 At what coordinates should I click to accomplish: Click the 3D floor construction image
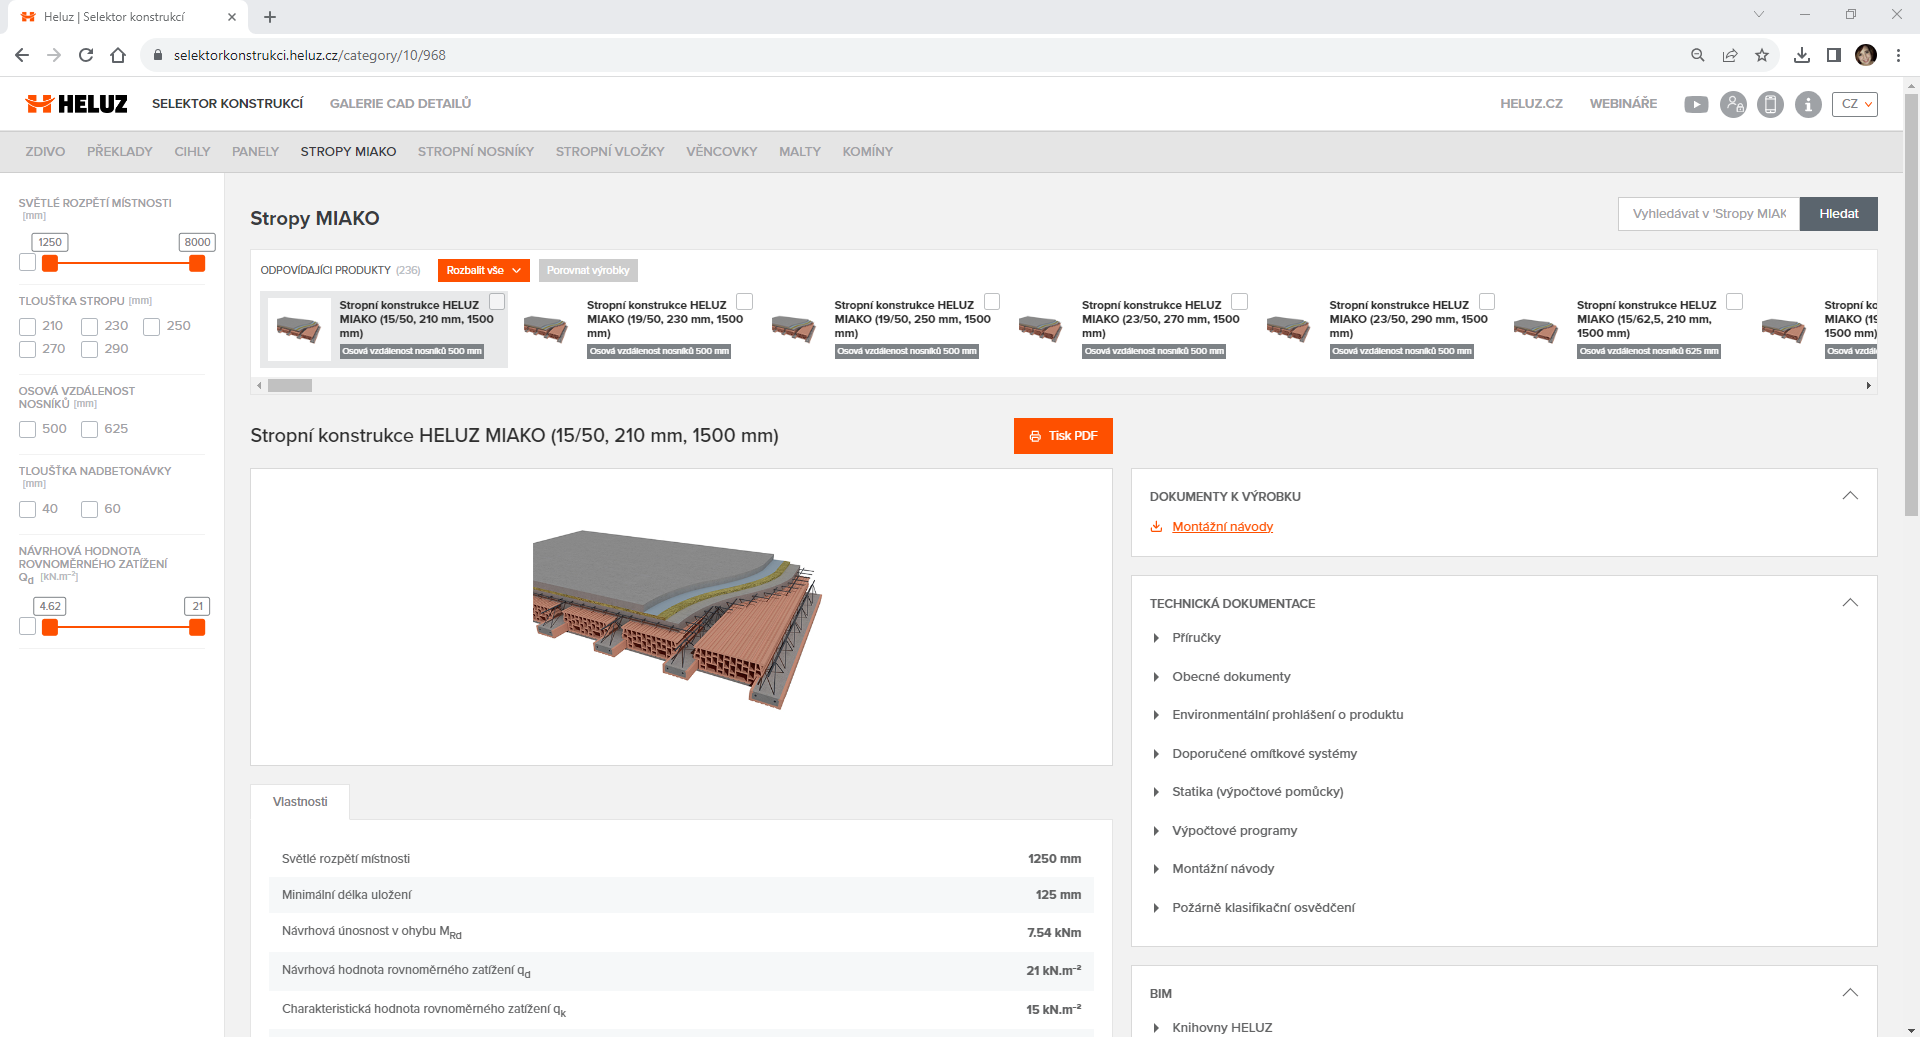pos(678,618)
